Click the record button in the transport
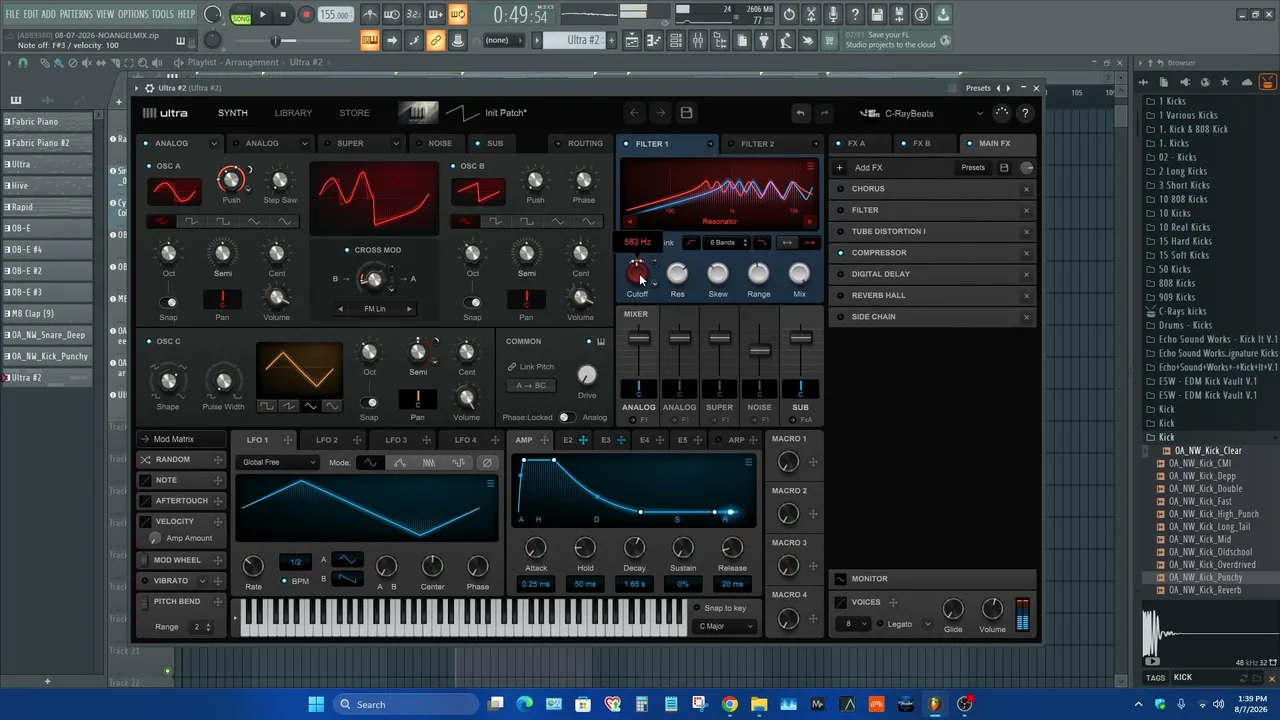This screenshot has width=1280, height=720. coord(306,15)
